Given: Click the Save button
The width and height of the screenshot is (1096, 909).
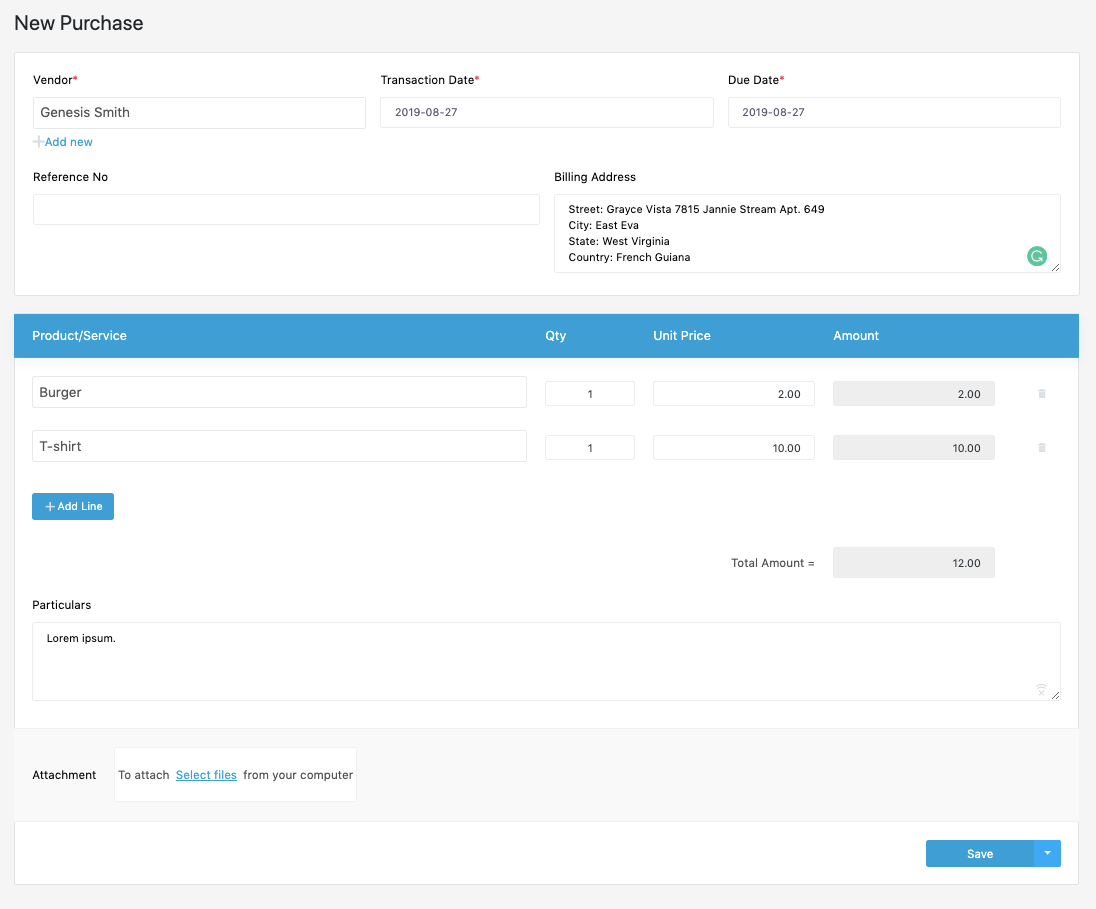Looking at the screenshot, I should click(977, 853).
